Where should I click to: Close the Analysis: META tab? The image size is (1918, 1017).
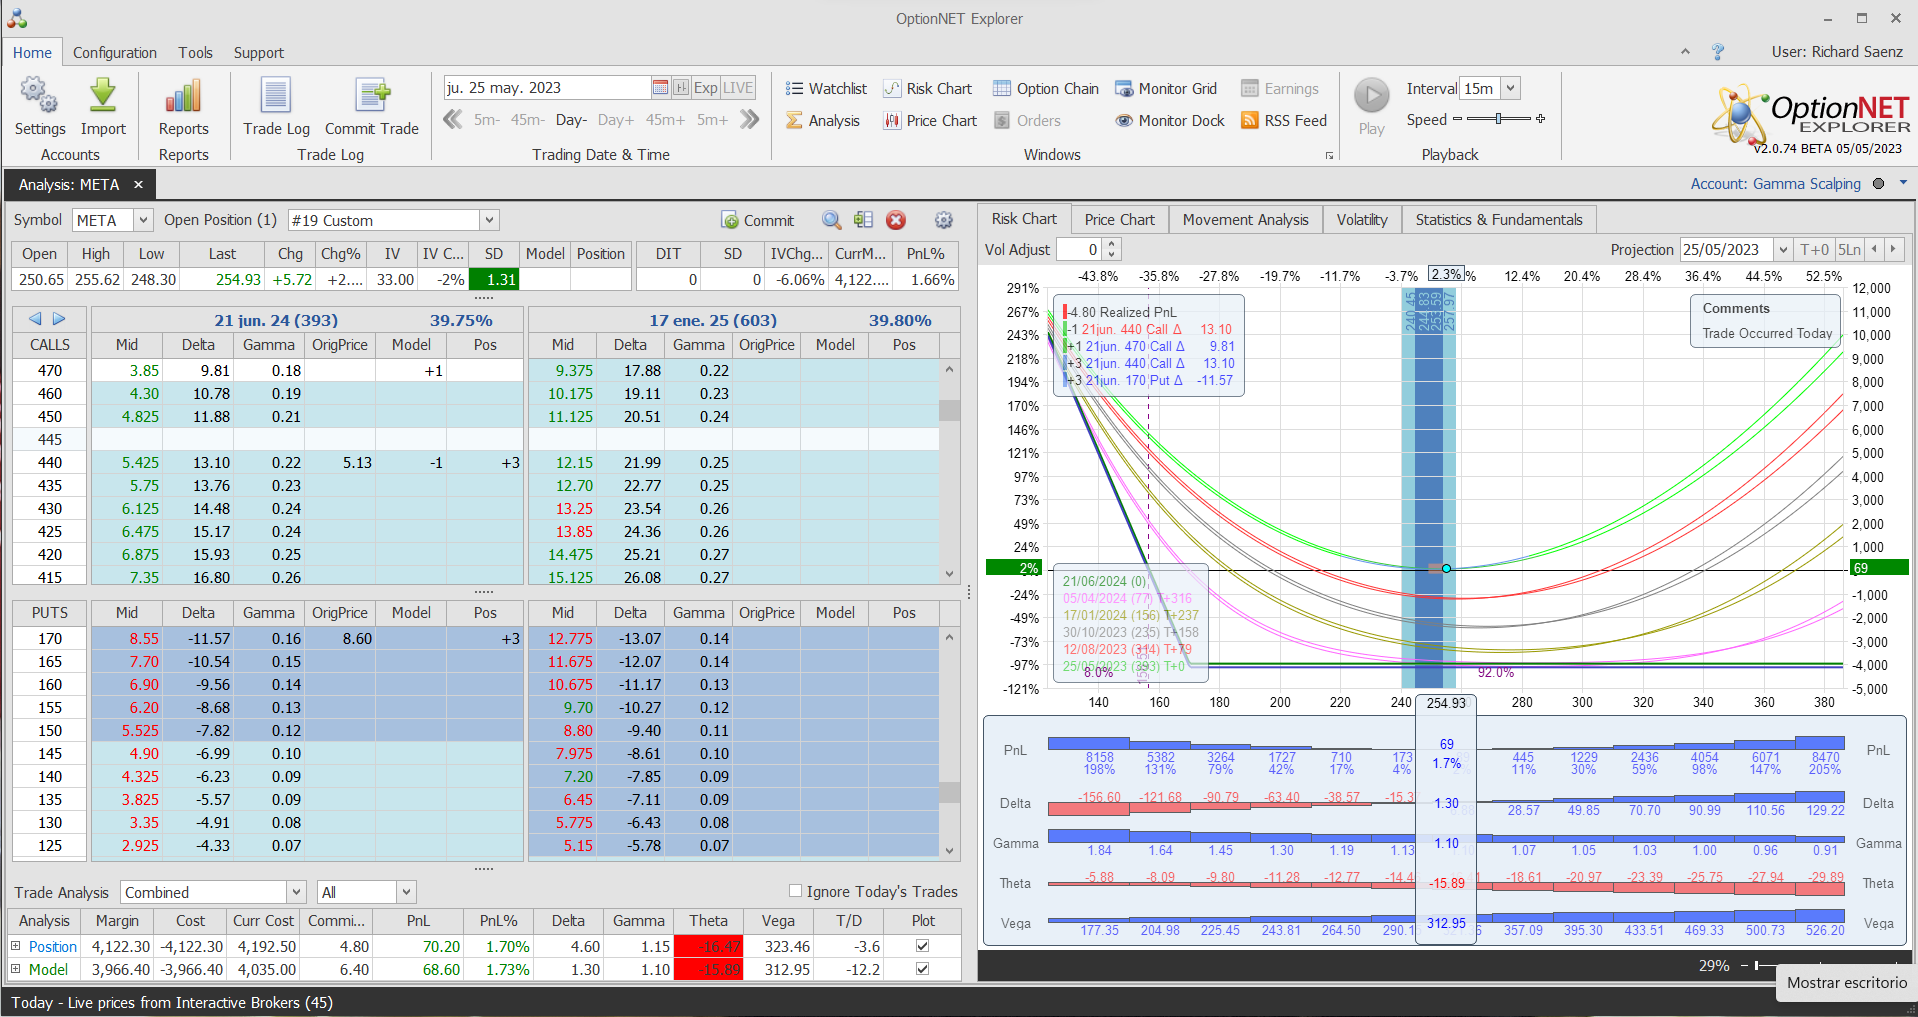point(138,185)
